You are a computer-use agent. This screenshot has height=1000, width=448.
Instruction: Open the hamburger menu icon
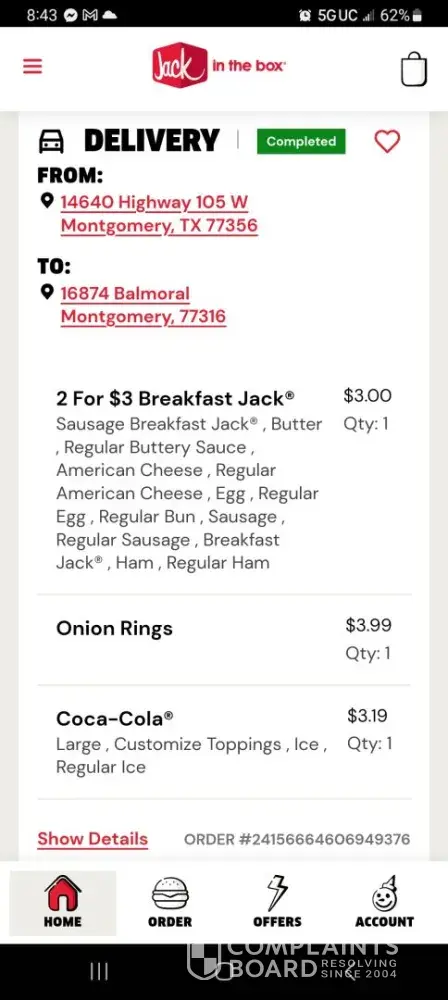[33, 66]
